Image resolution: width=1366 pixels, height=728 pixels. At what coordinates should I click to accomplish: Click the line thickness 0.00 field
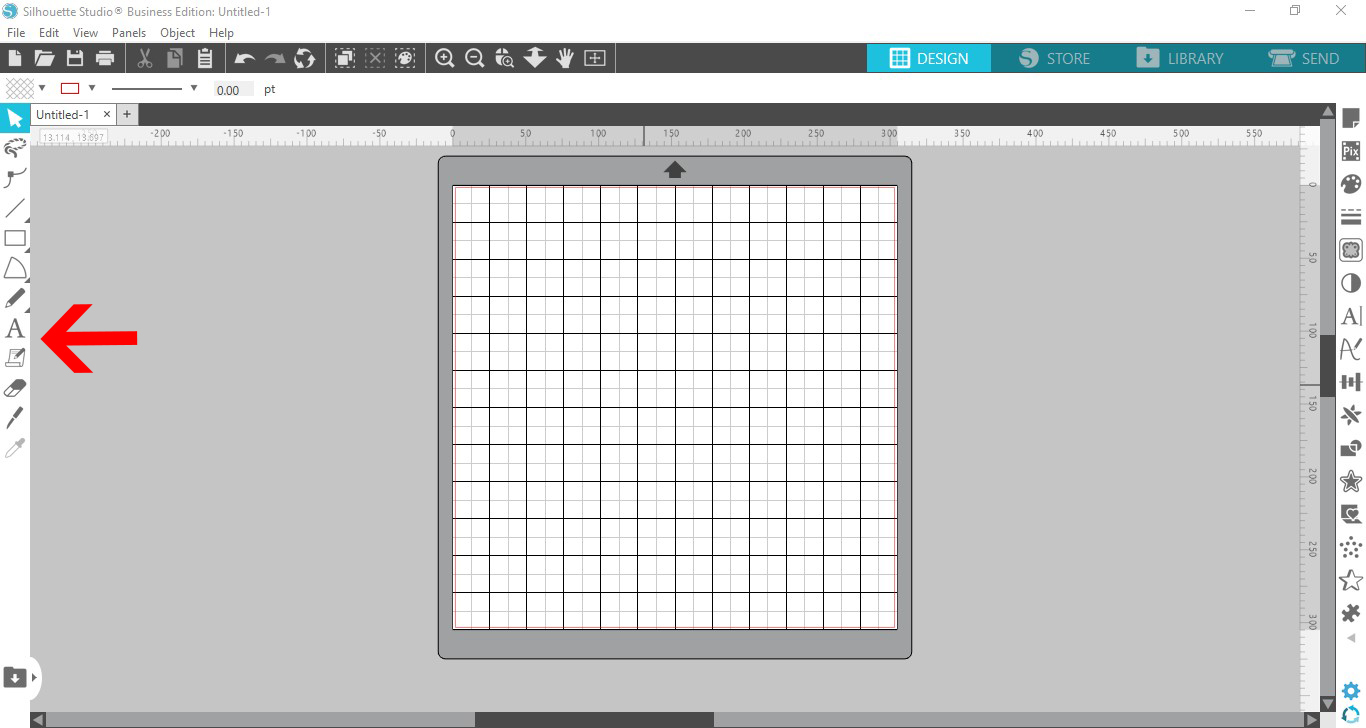(232, 90)
